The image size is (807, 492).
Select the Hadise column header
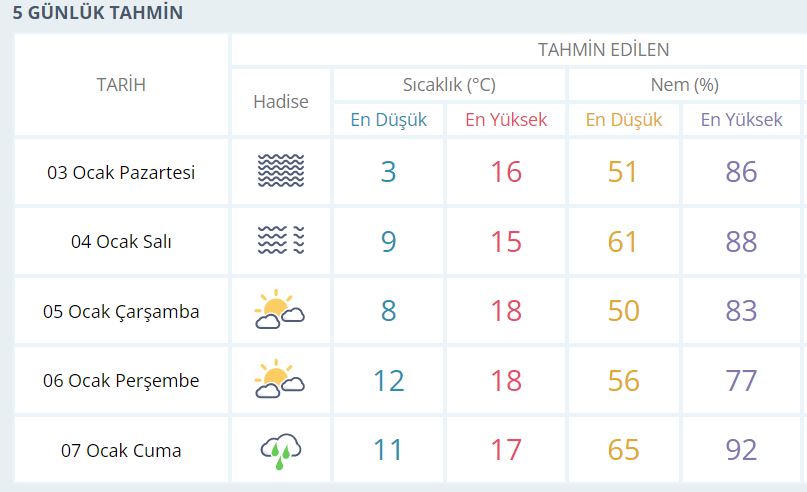tap(280, 102)
